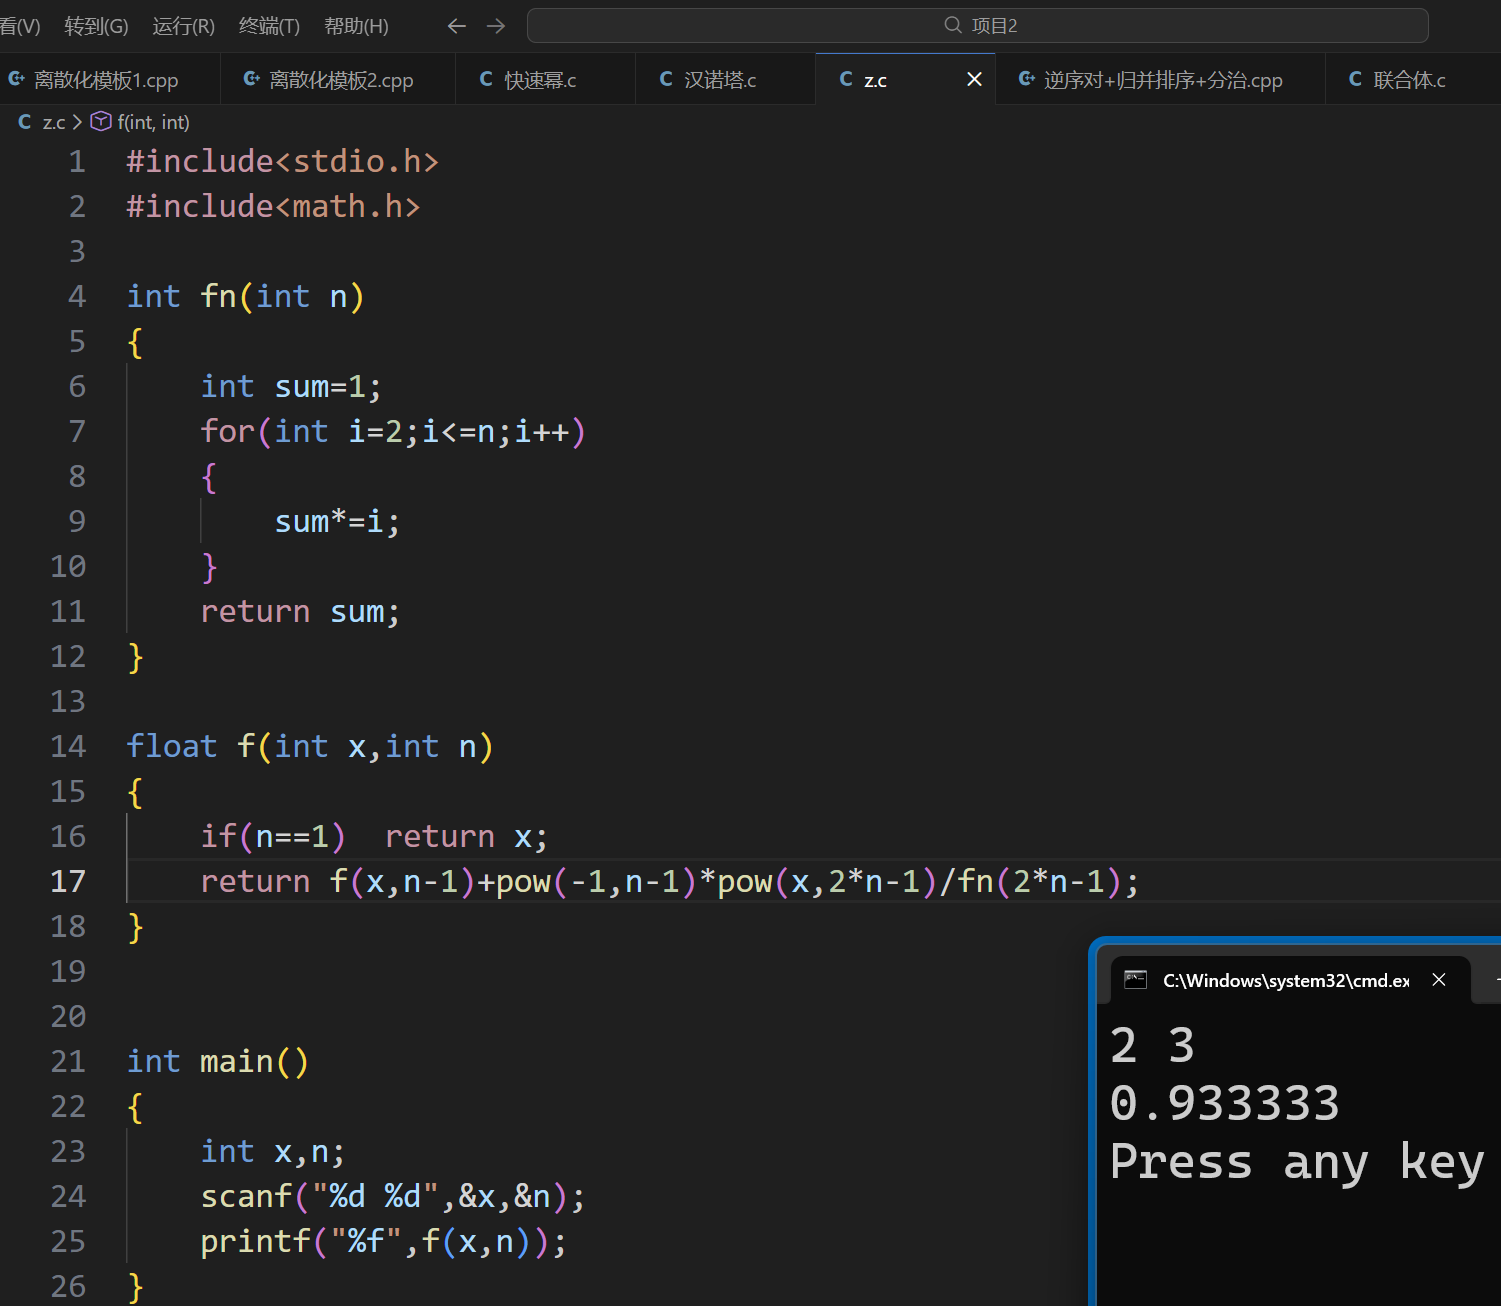1501x1306 pixels.
Task: Close the cmd.exe terminal tab
Action: (x=1439, y=980)
